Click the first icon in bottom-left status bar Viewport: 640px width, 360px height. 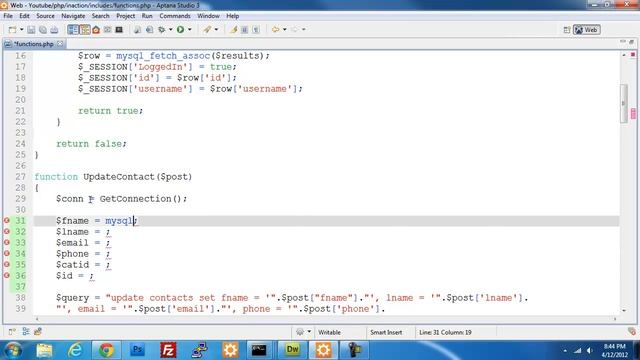pos(12,331)
